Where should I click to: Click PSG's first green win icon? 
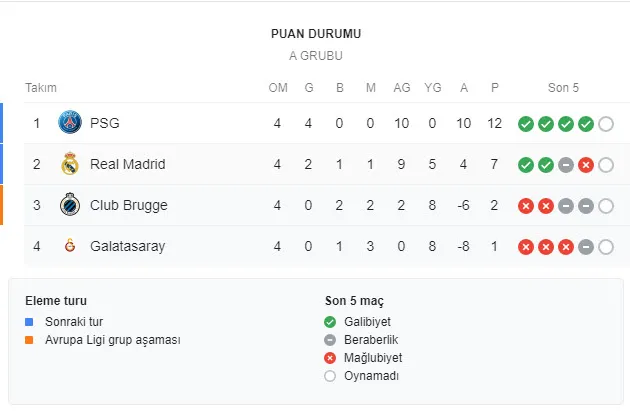pos(525,124)
